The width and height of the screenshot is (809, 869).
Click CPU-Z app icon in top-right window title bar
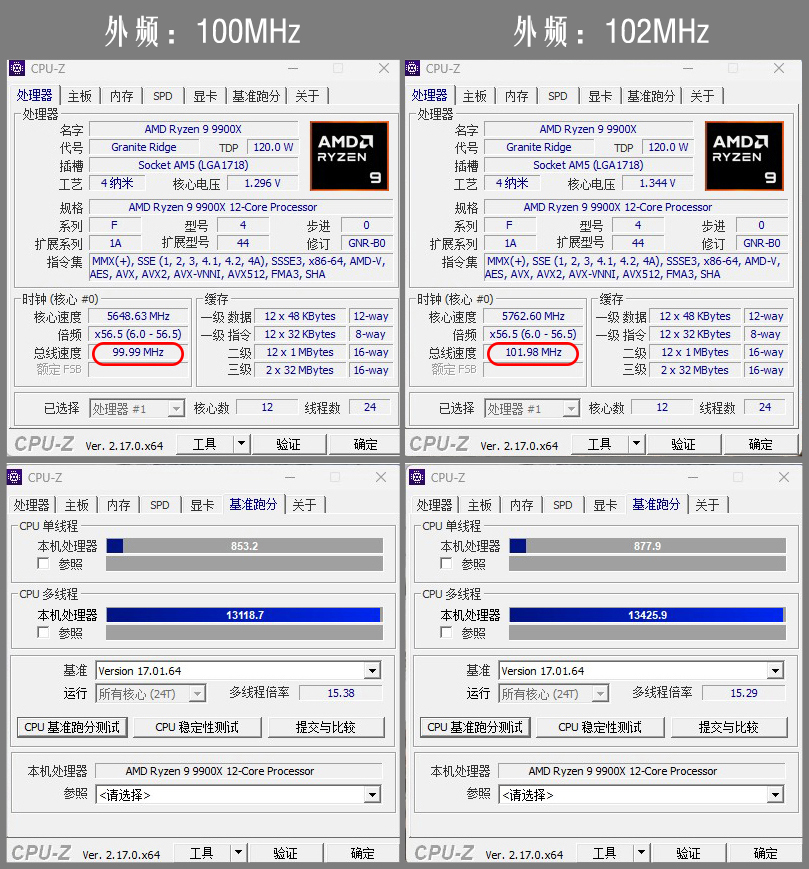412,68
